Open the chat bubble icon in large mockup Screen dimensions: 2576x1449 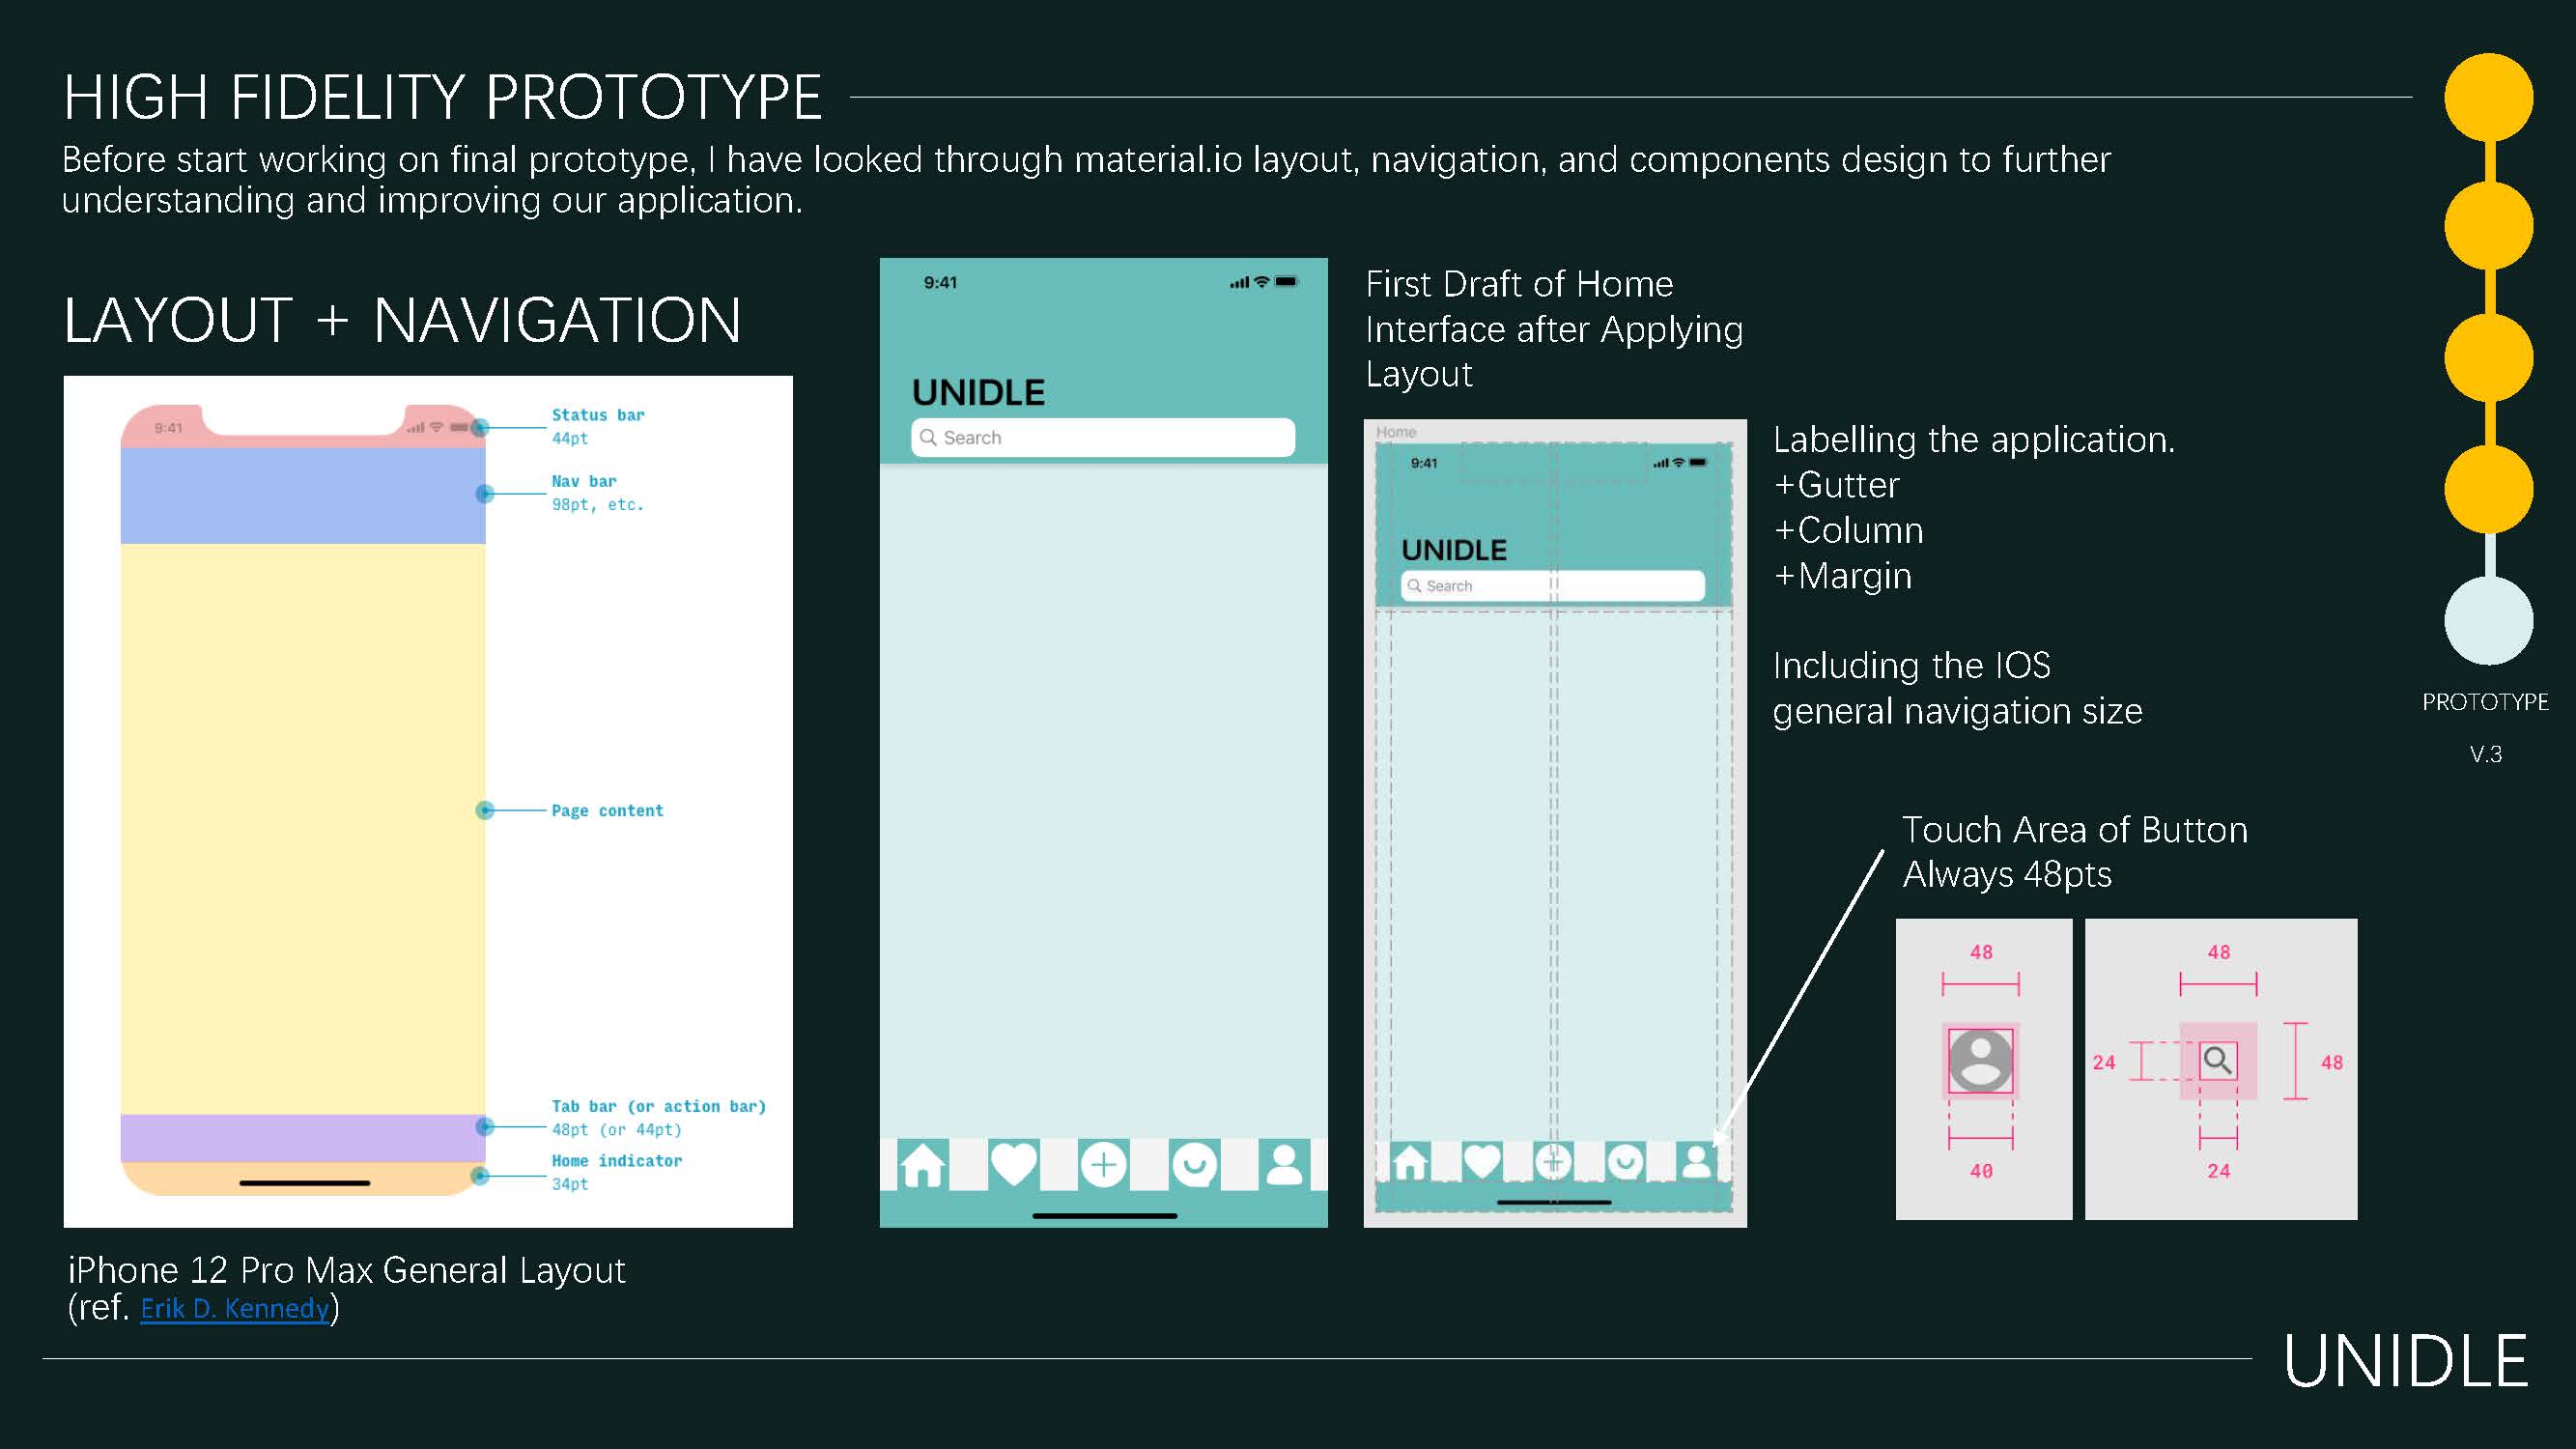point(1194,1164)
